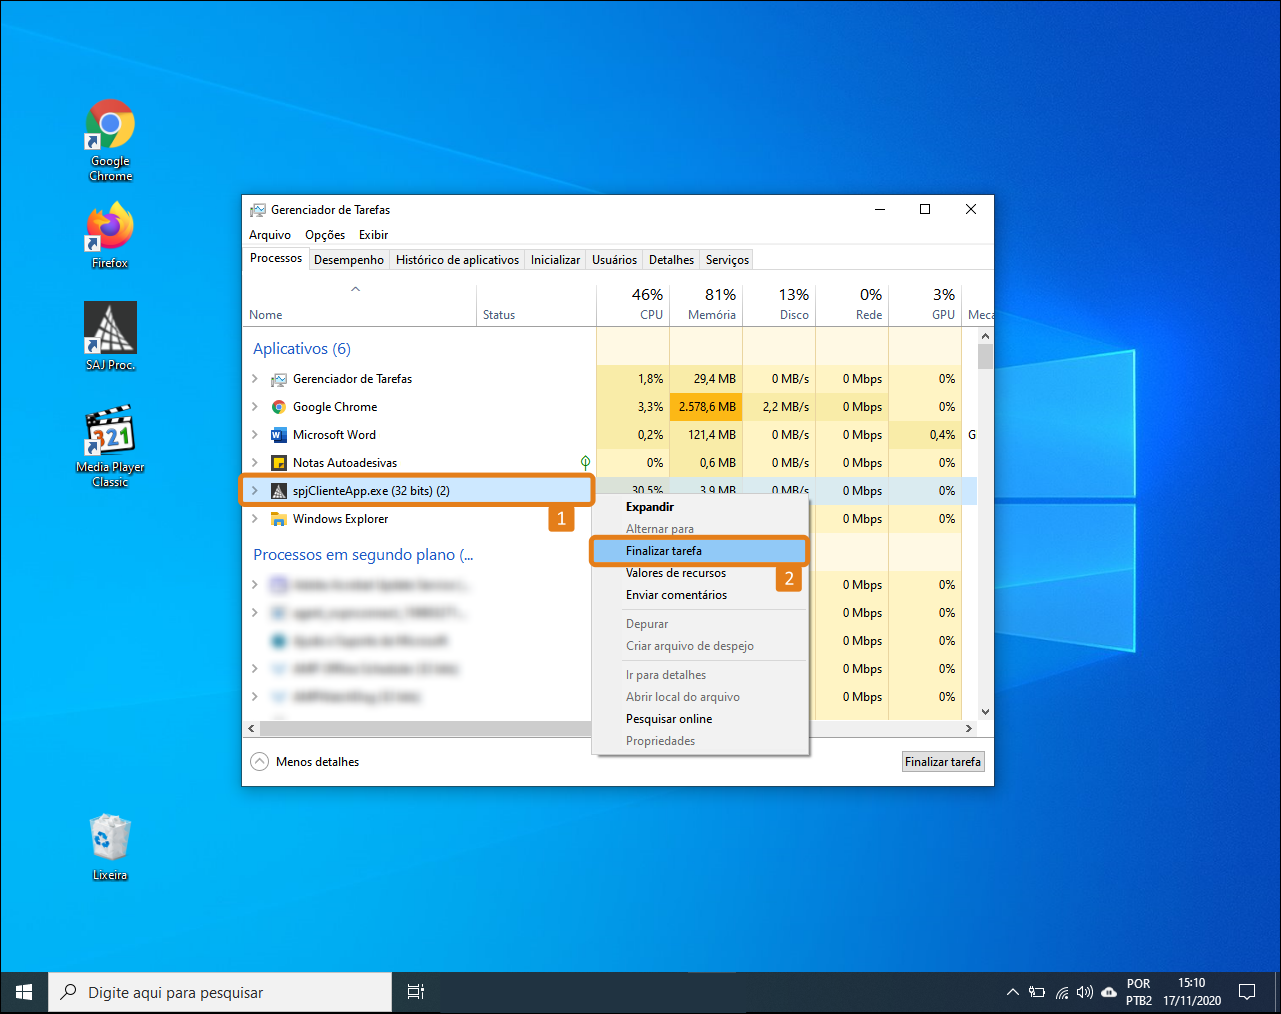Sort by the Nome column header
The height and width of the screenshot is (1014, 1281).
(359, 304)
